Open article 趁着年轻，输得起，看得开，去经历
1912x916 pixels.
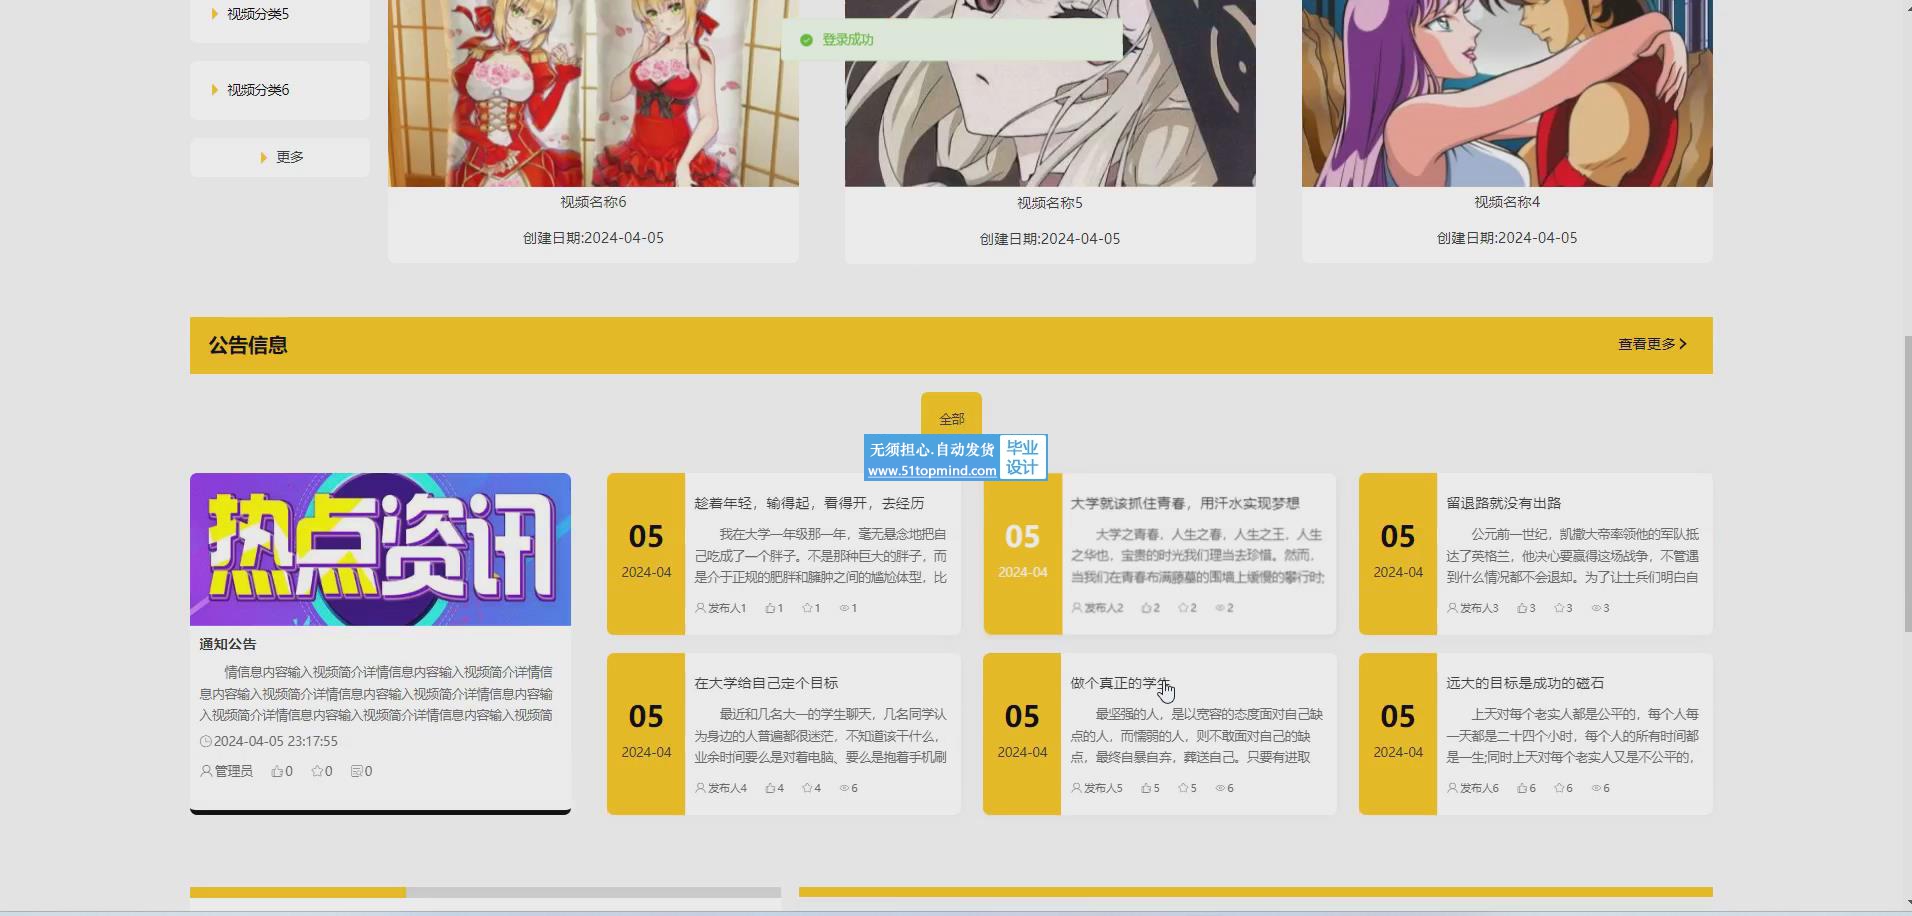(809, 503)
